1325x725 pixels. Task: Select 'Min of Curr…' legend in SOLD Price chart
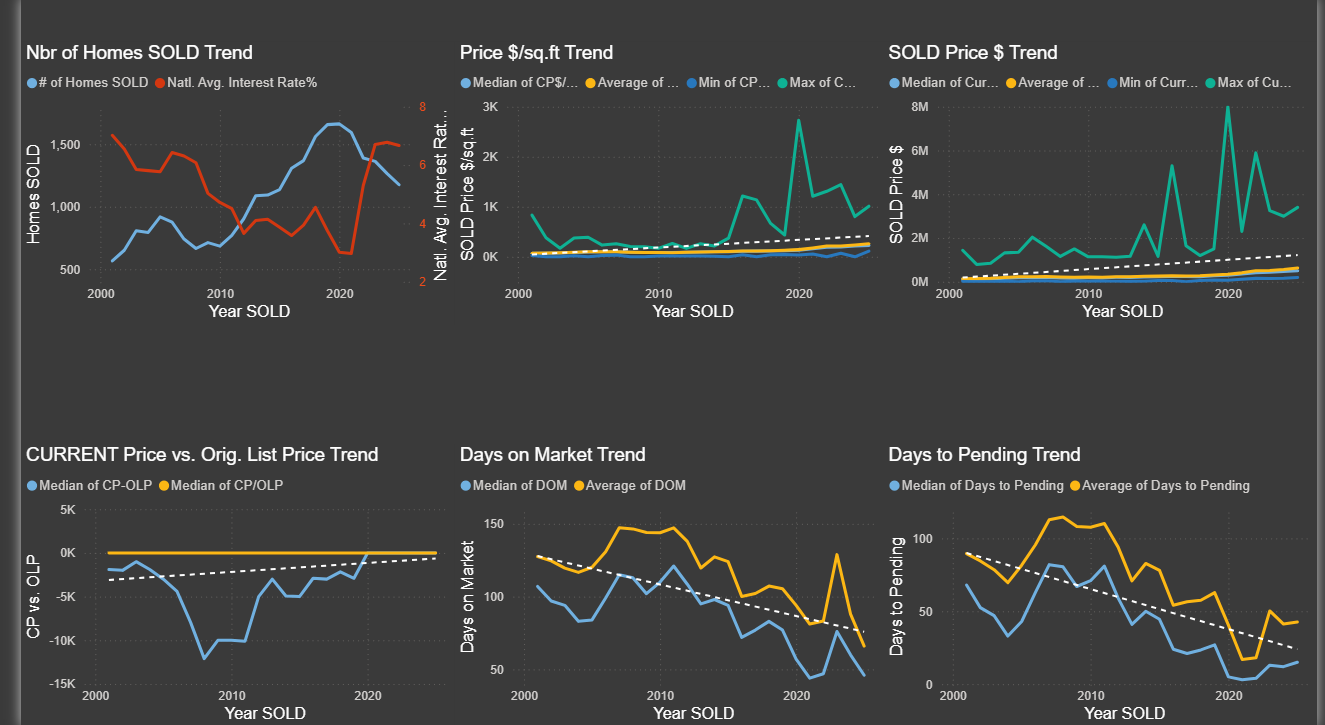(1158, 82)
